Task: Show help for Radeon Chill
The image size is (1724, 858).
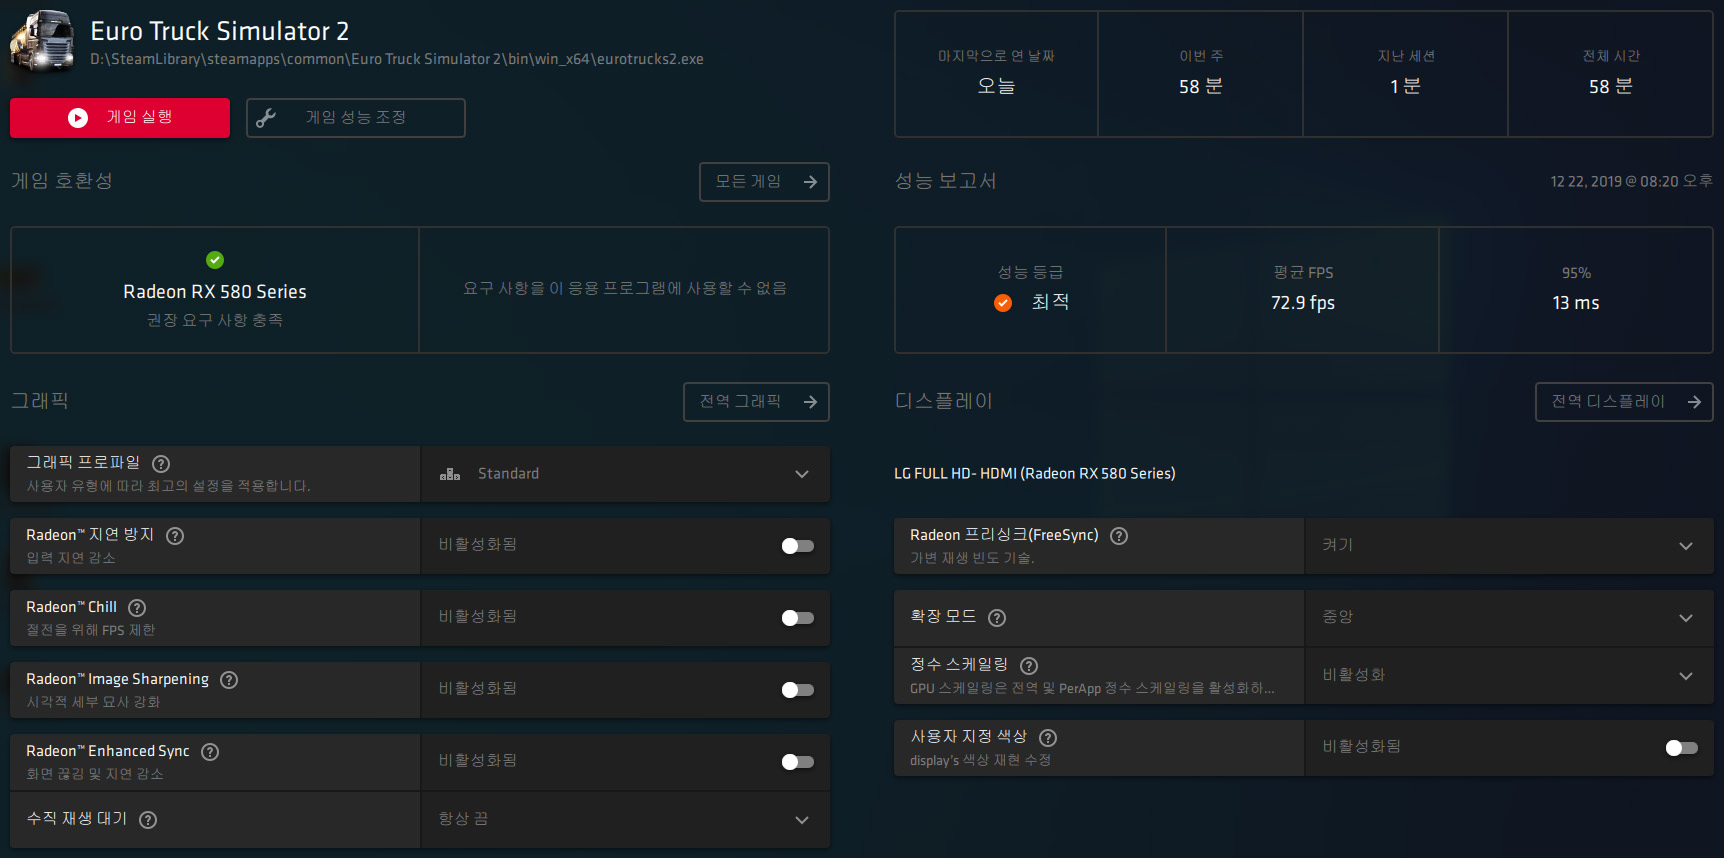Action: click(137, 608)
